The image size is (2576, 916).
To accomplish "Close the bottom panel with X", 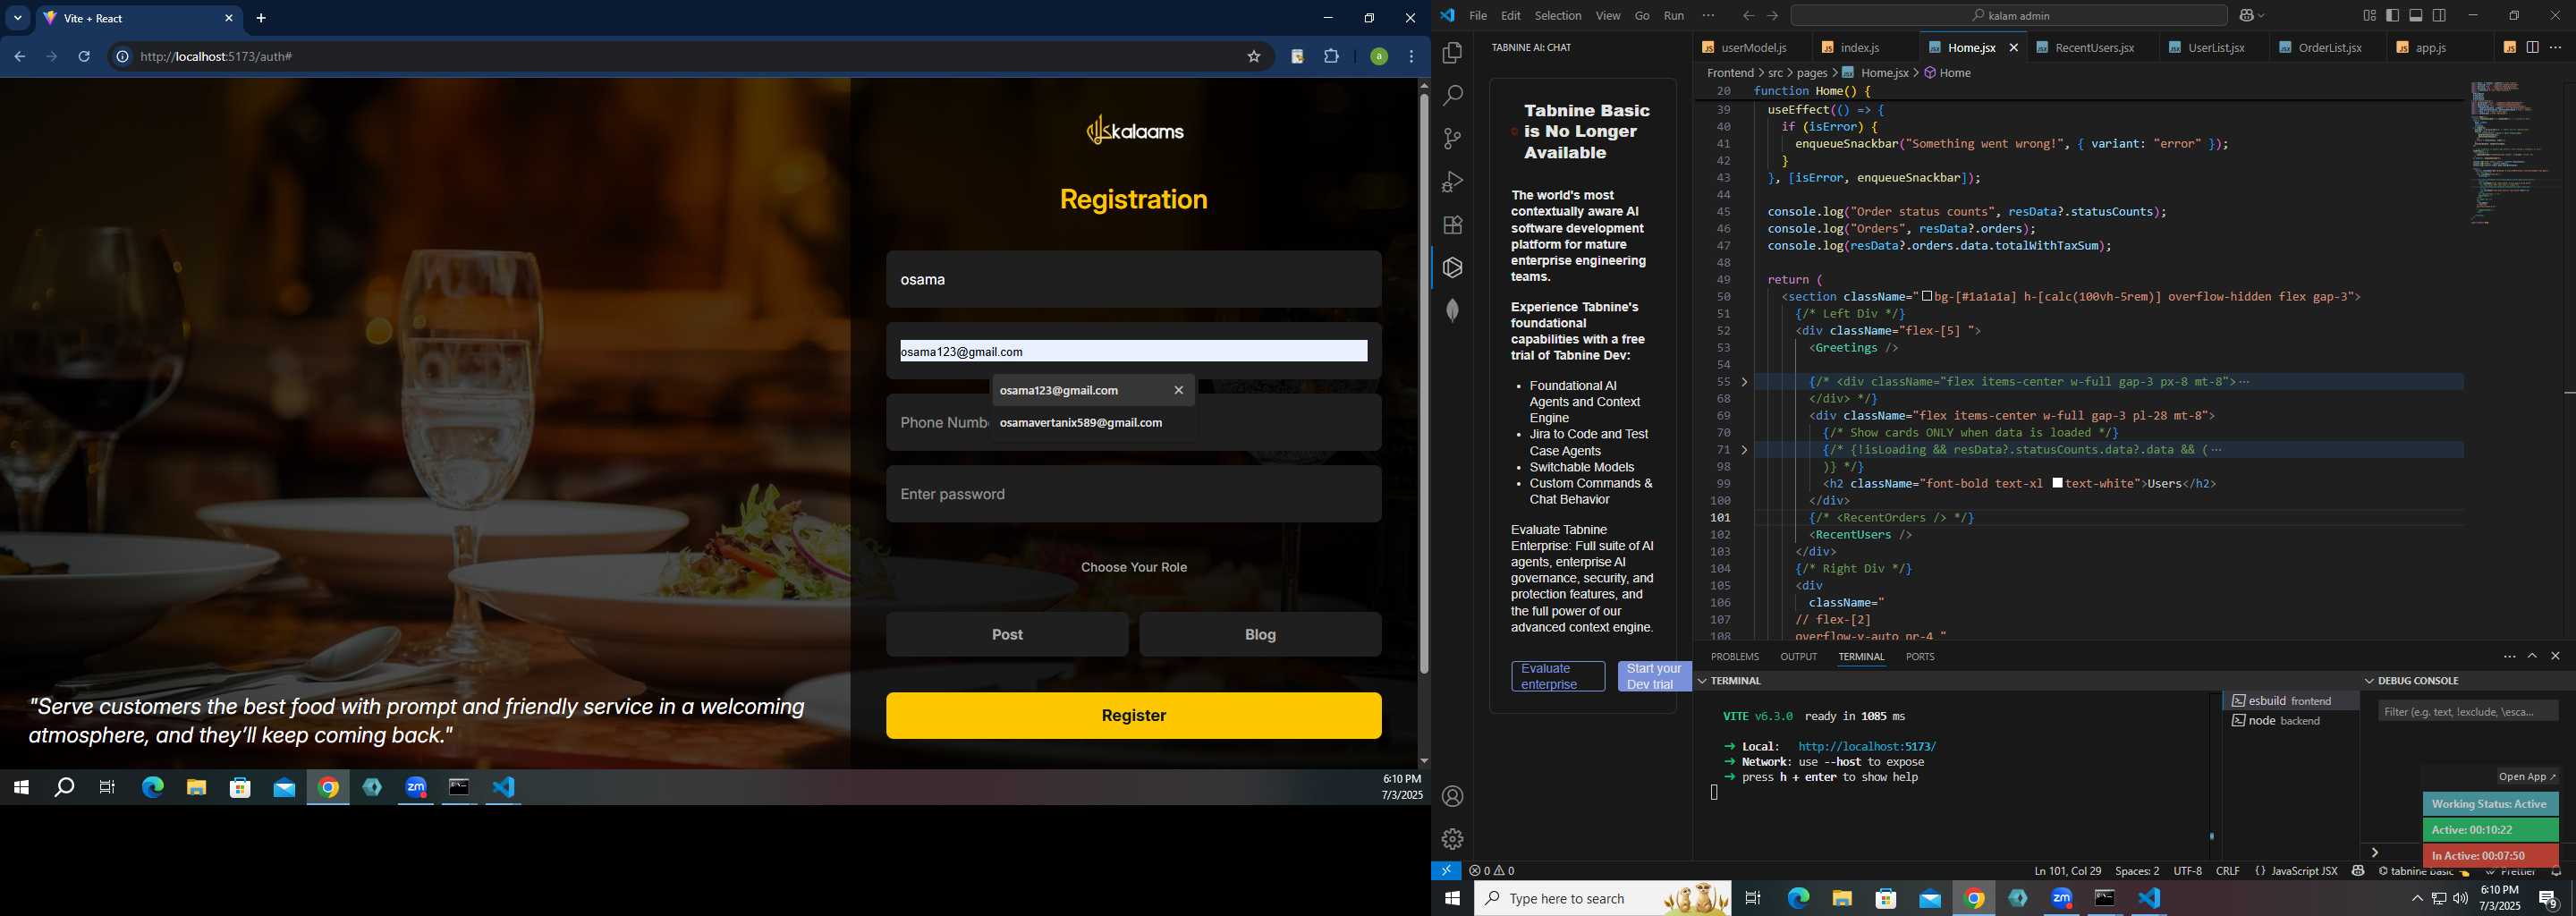I will pos(2555,656).
